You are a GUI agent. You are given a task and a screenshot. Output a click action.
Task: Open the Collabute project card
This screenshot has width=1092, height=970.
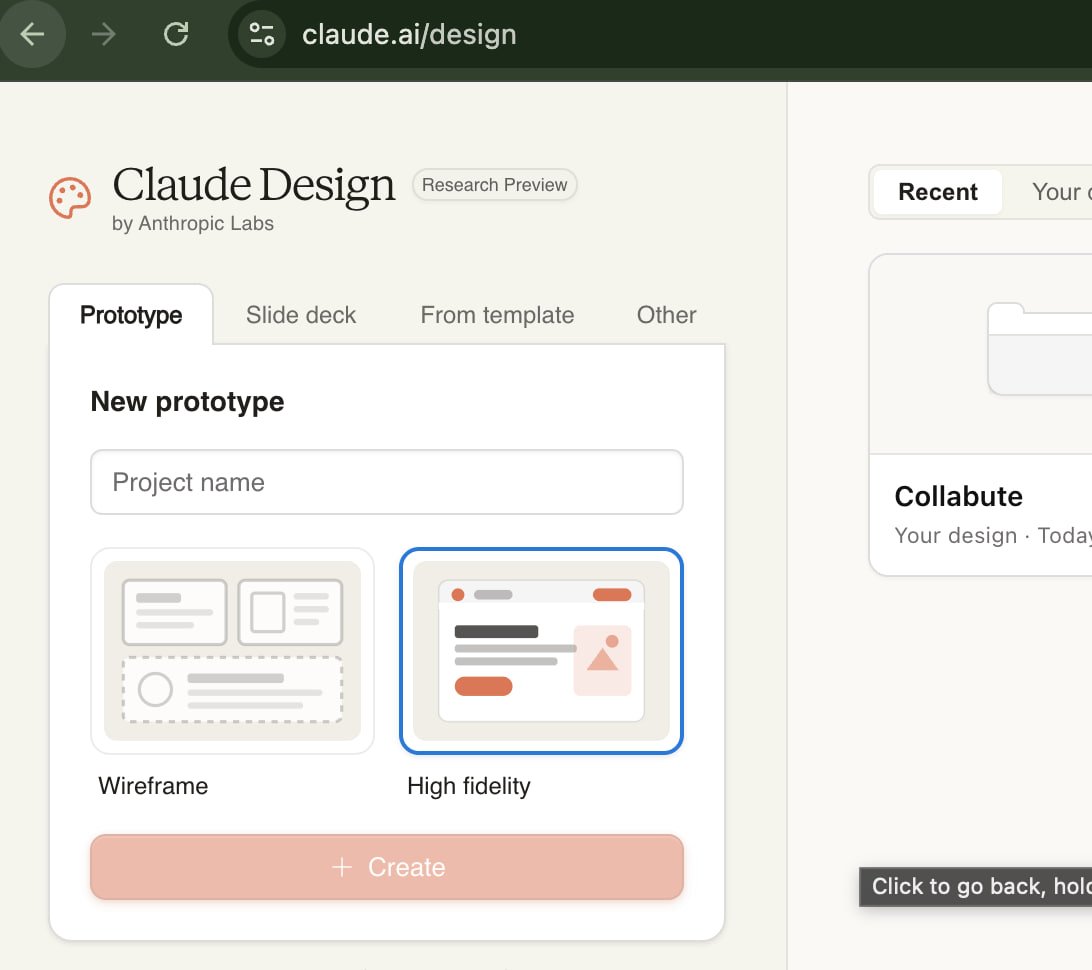[x=981, y=415]
